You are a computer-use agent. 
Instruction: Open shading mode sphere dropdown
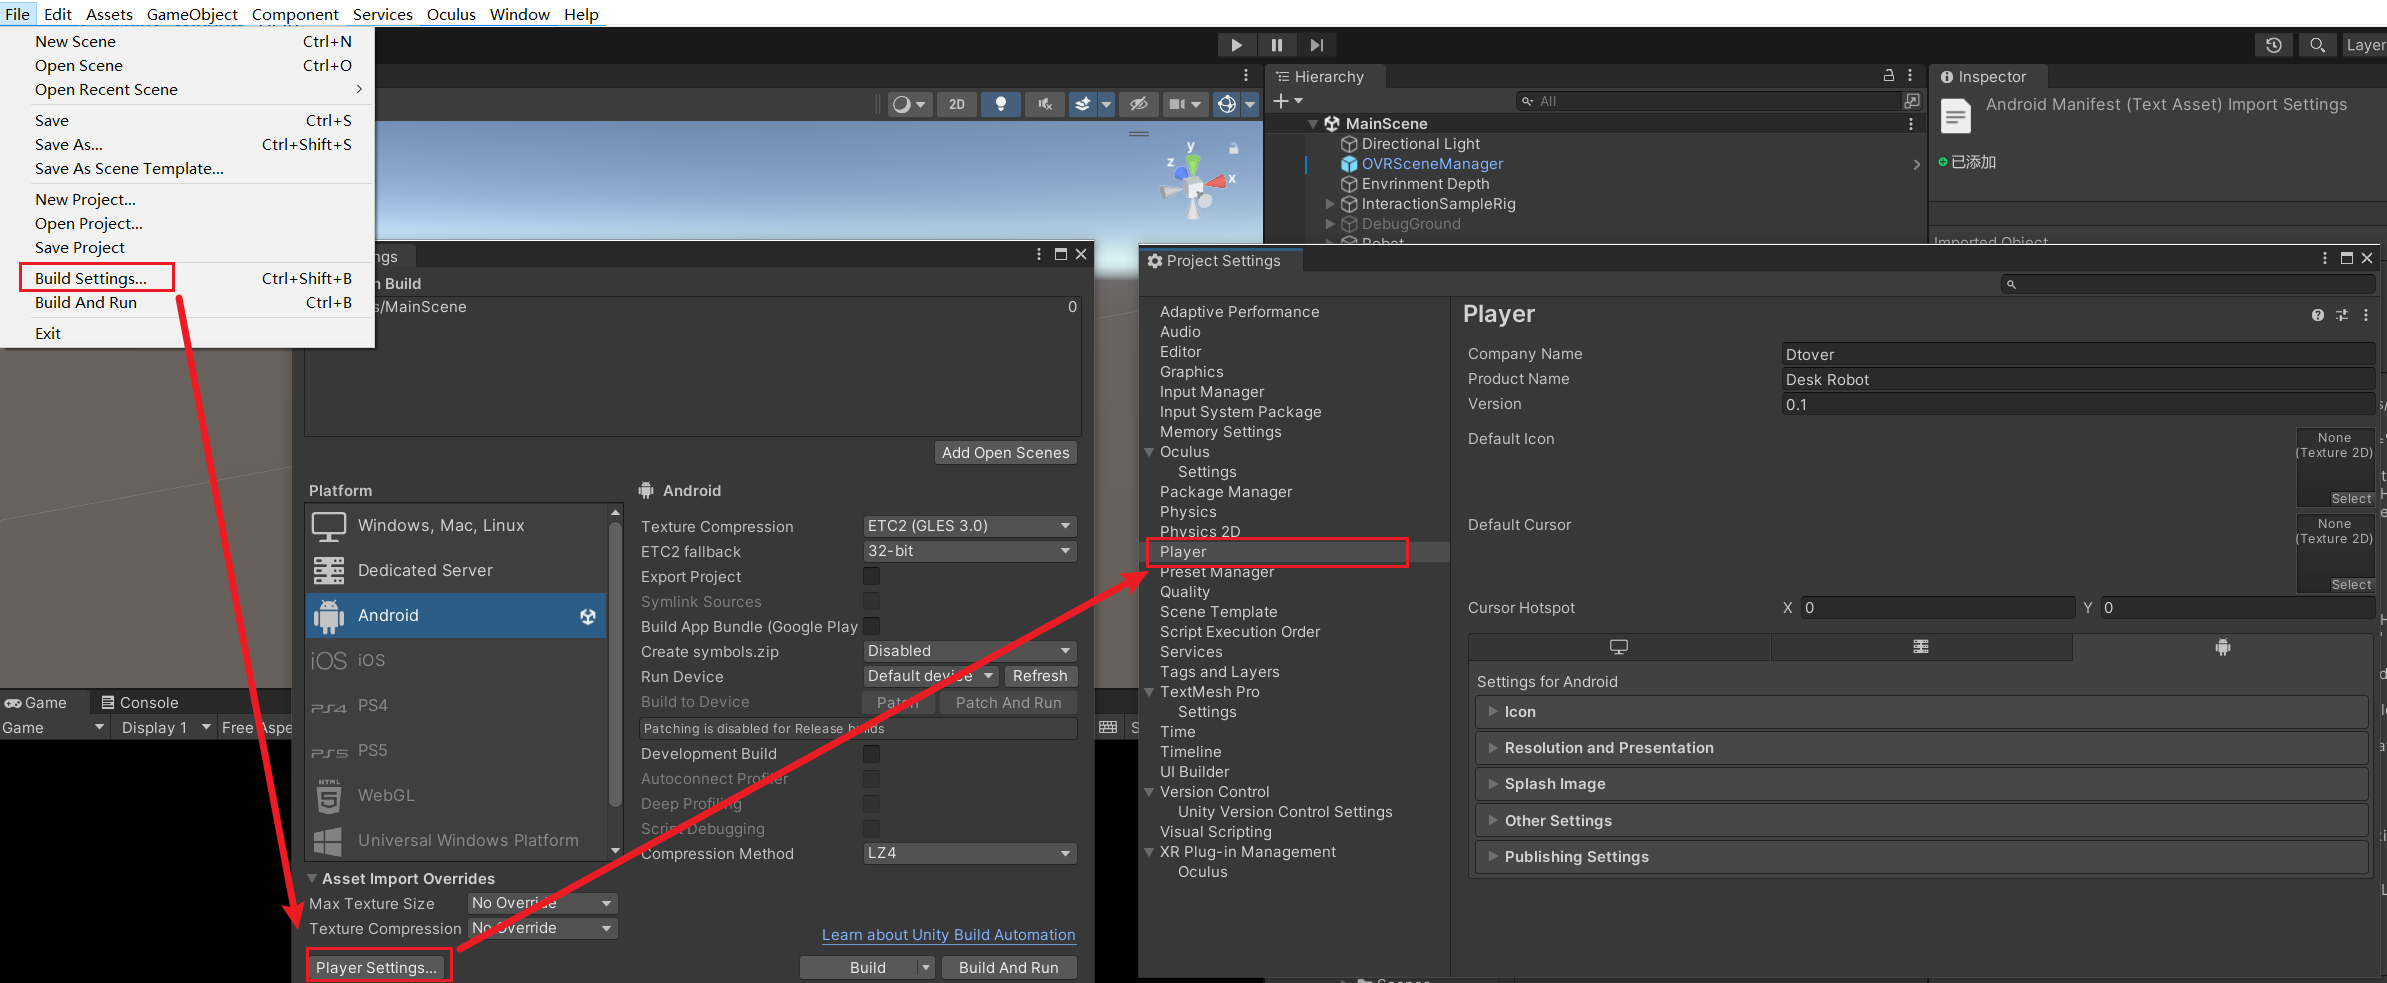click(909, 104)
